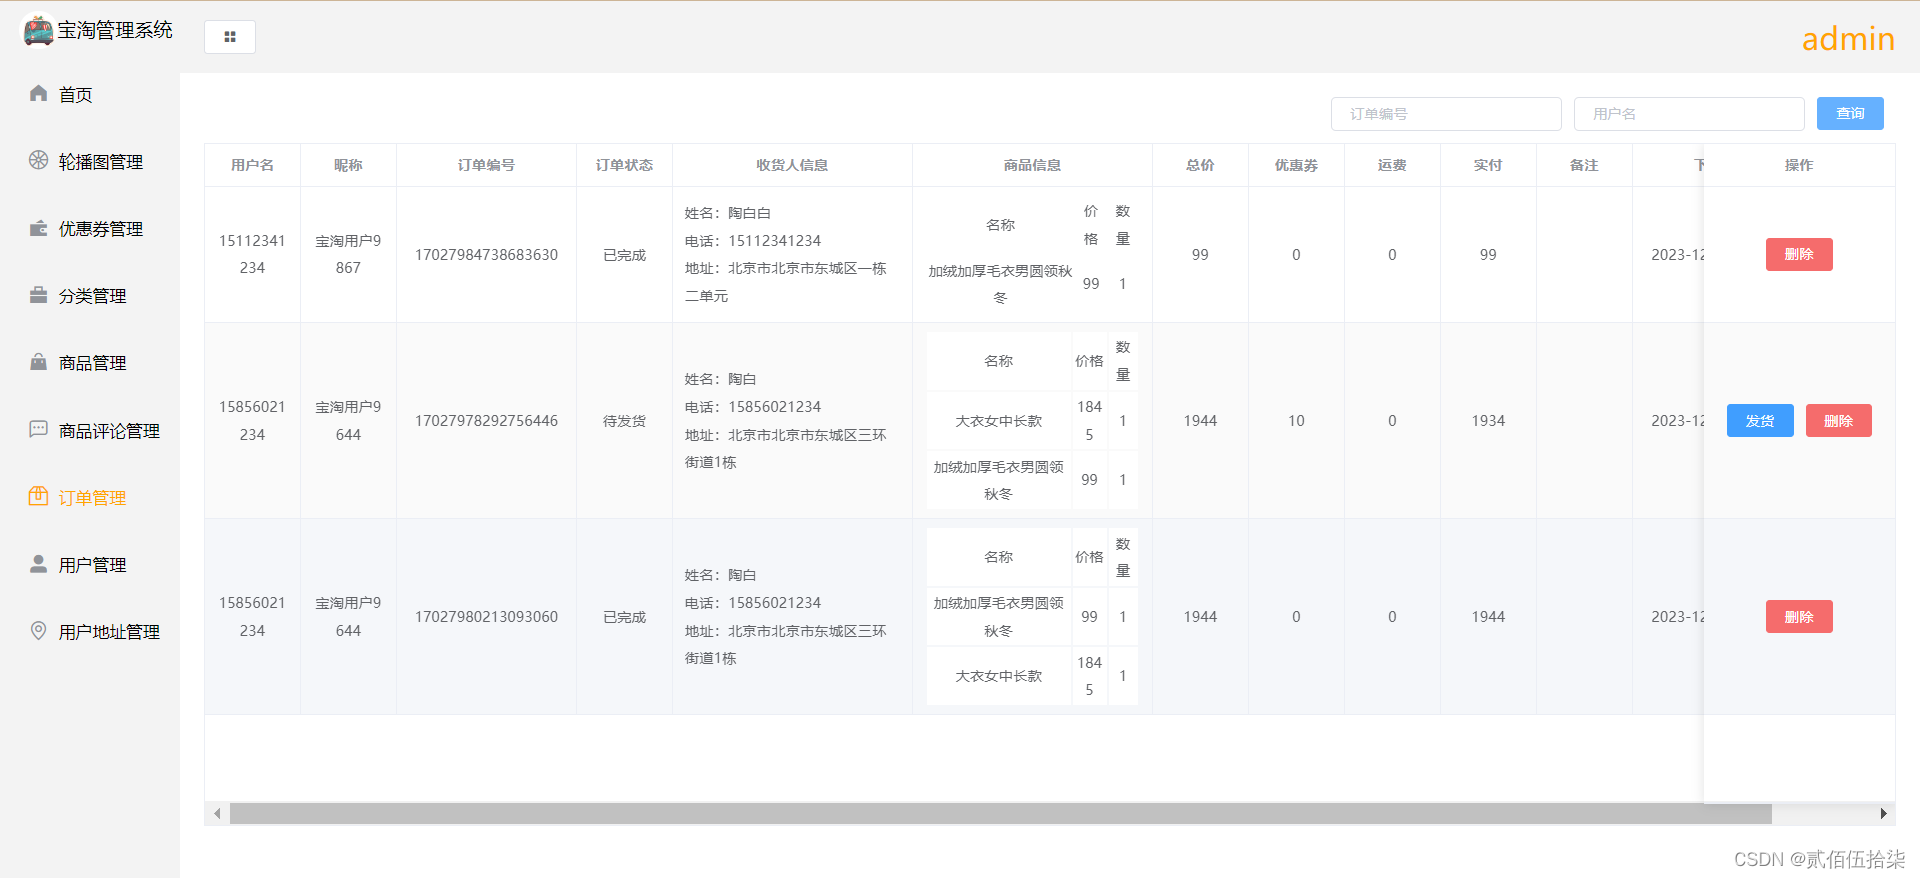
Task: Click 发货 for order 17027978292756446
Action: pyautogui.click(x=1760, y=421)
